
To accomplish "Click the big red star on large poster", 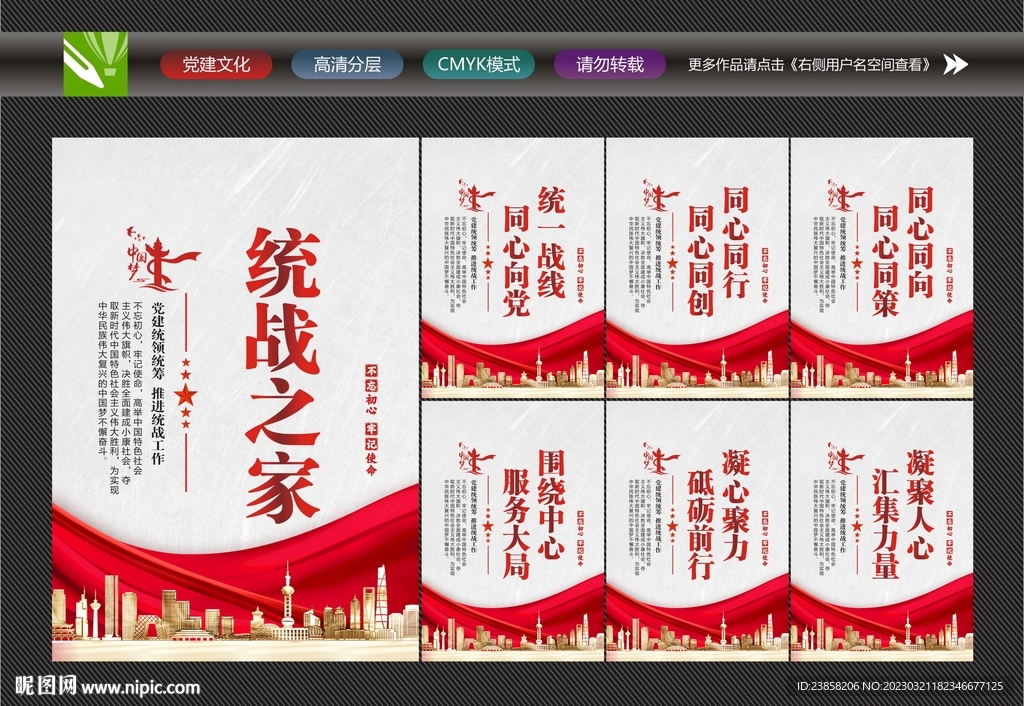I will [x=186, y=395].
